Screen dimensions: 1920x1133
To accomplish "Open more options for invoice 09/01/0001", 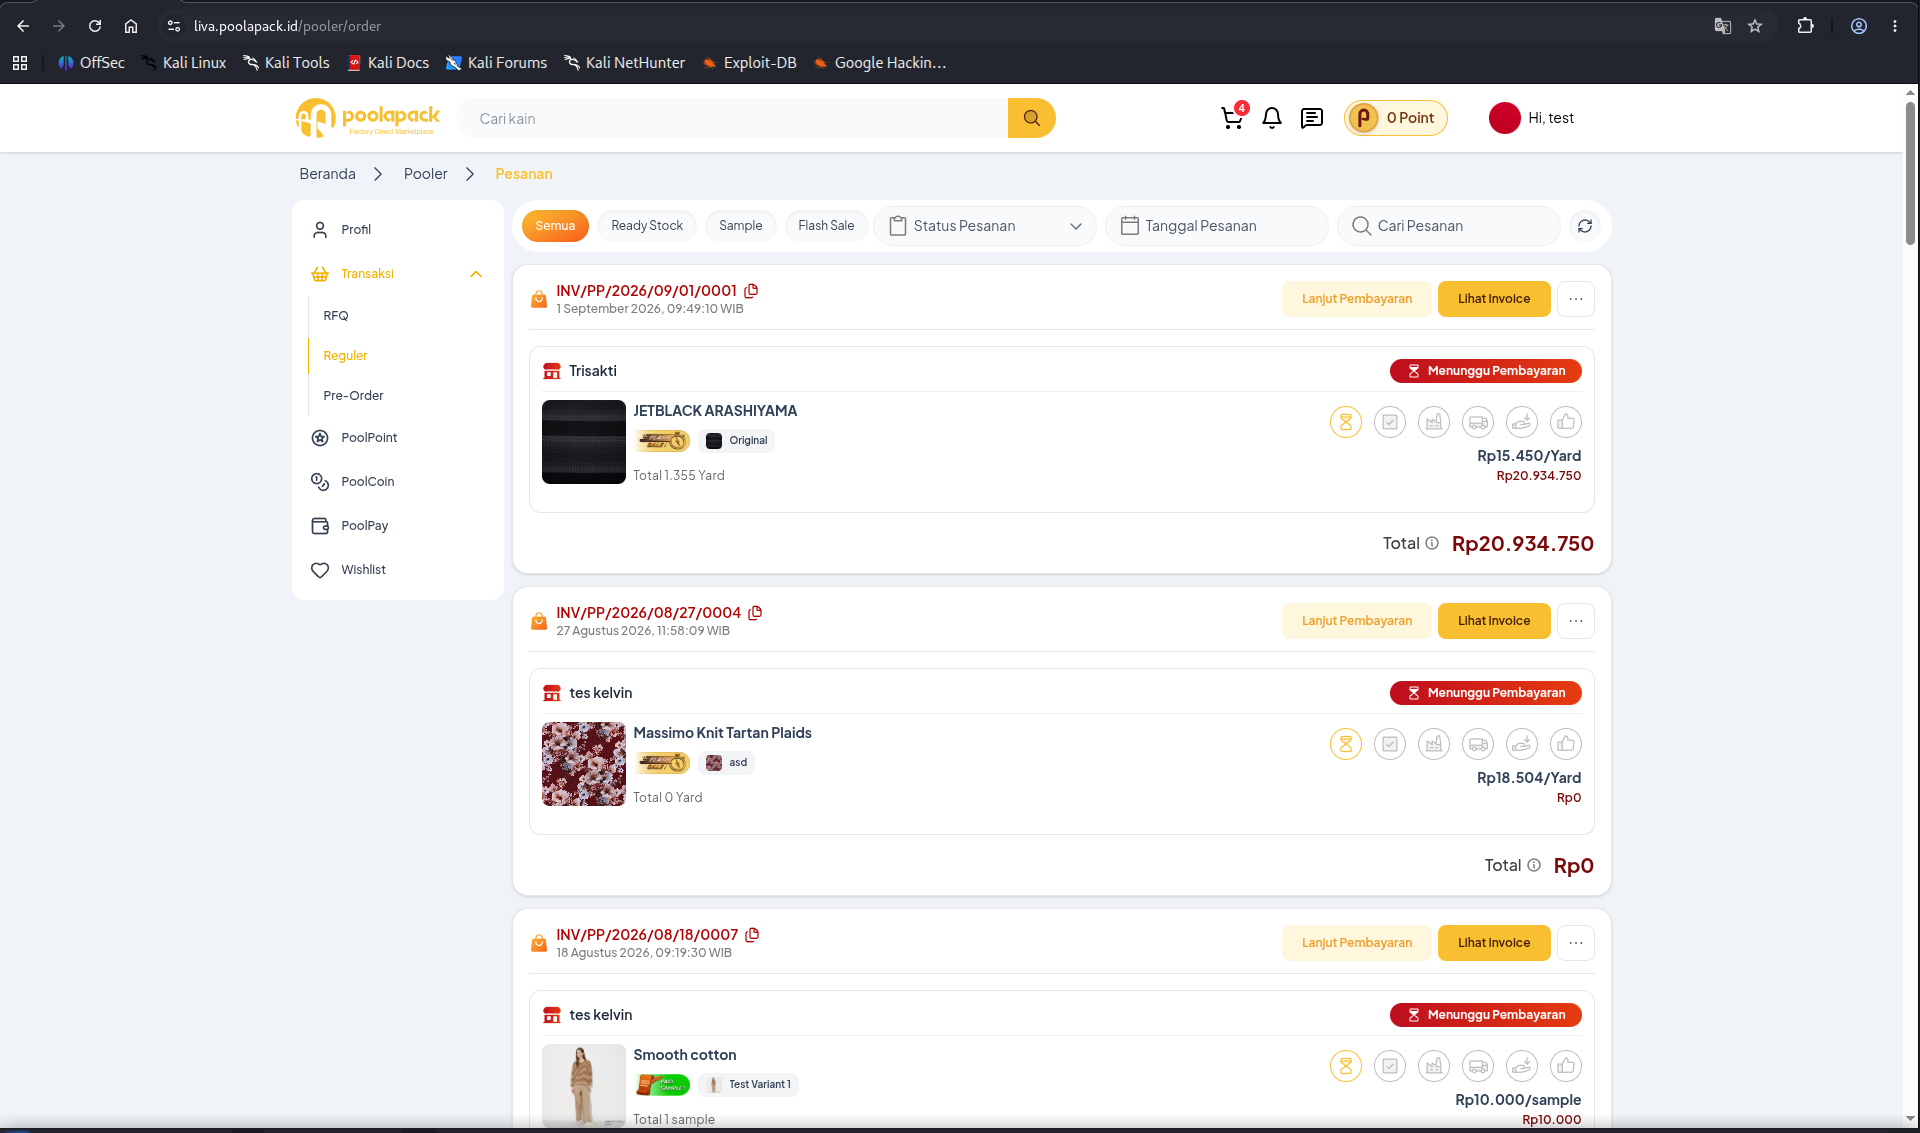I will point(1576,299).
